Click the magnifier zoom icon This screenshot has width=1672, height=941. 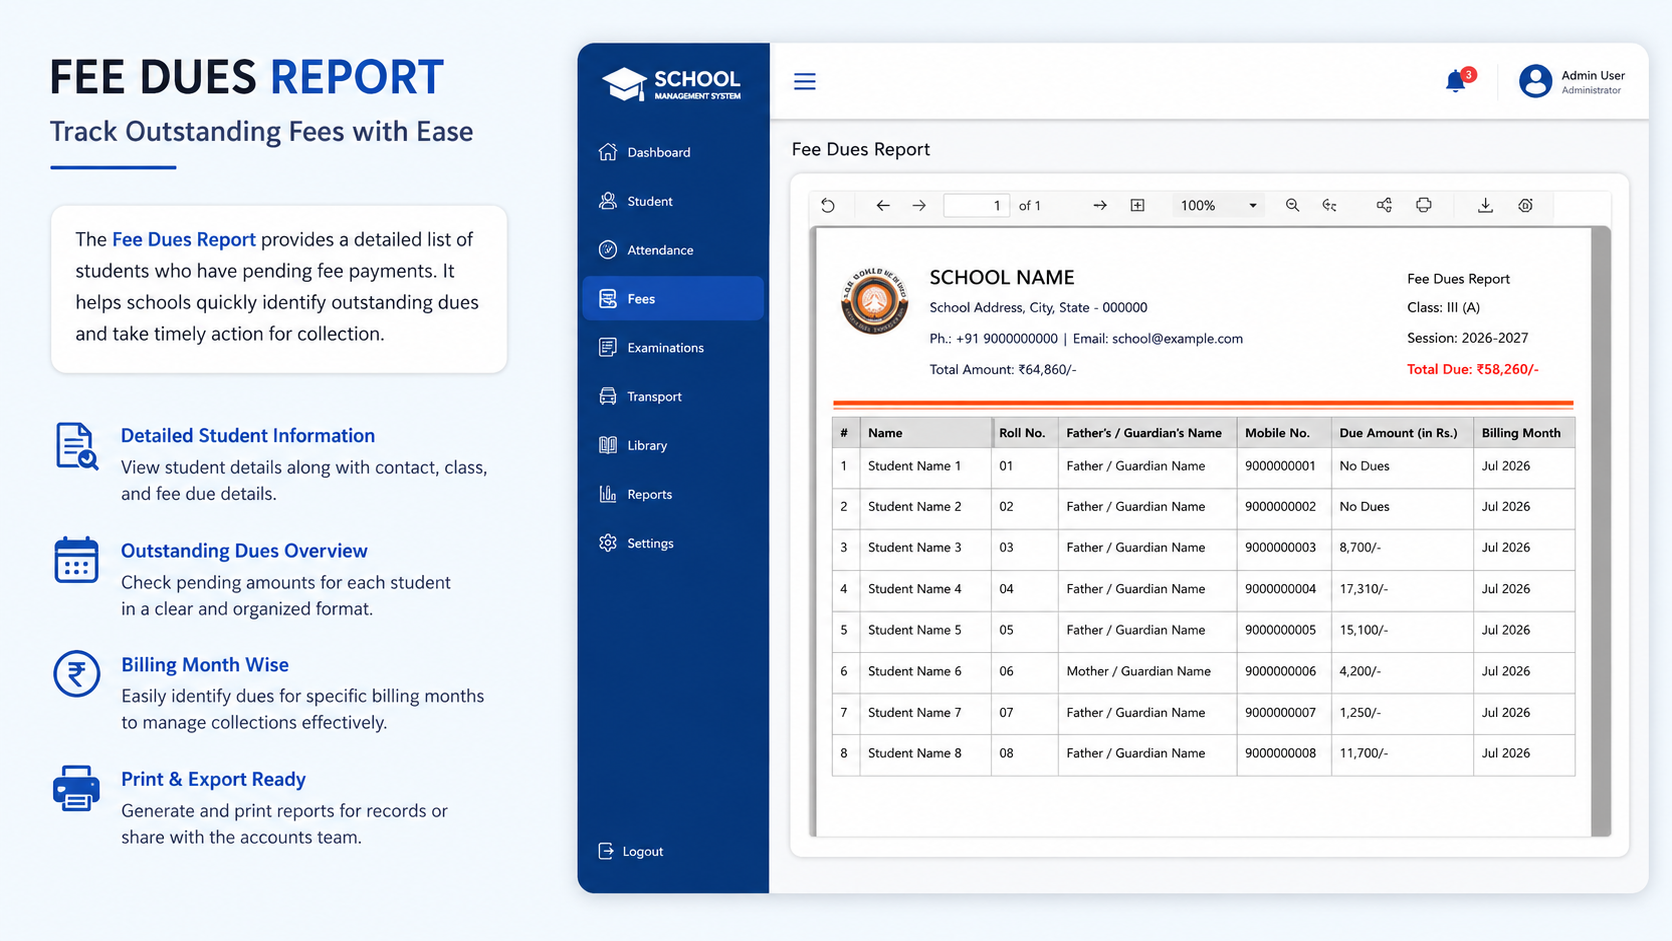point(1292,205)
